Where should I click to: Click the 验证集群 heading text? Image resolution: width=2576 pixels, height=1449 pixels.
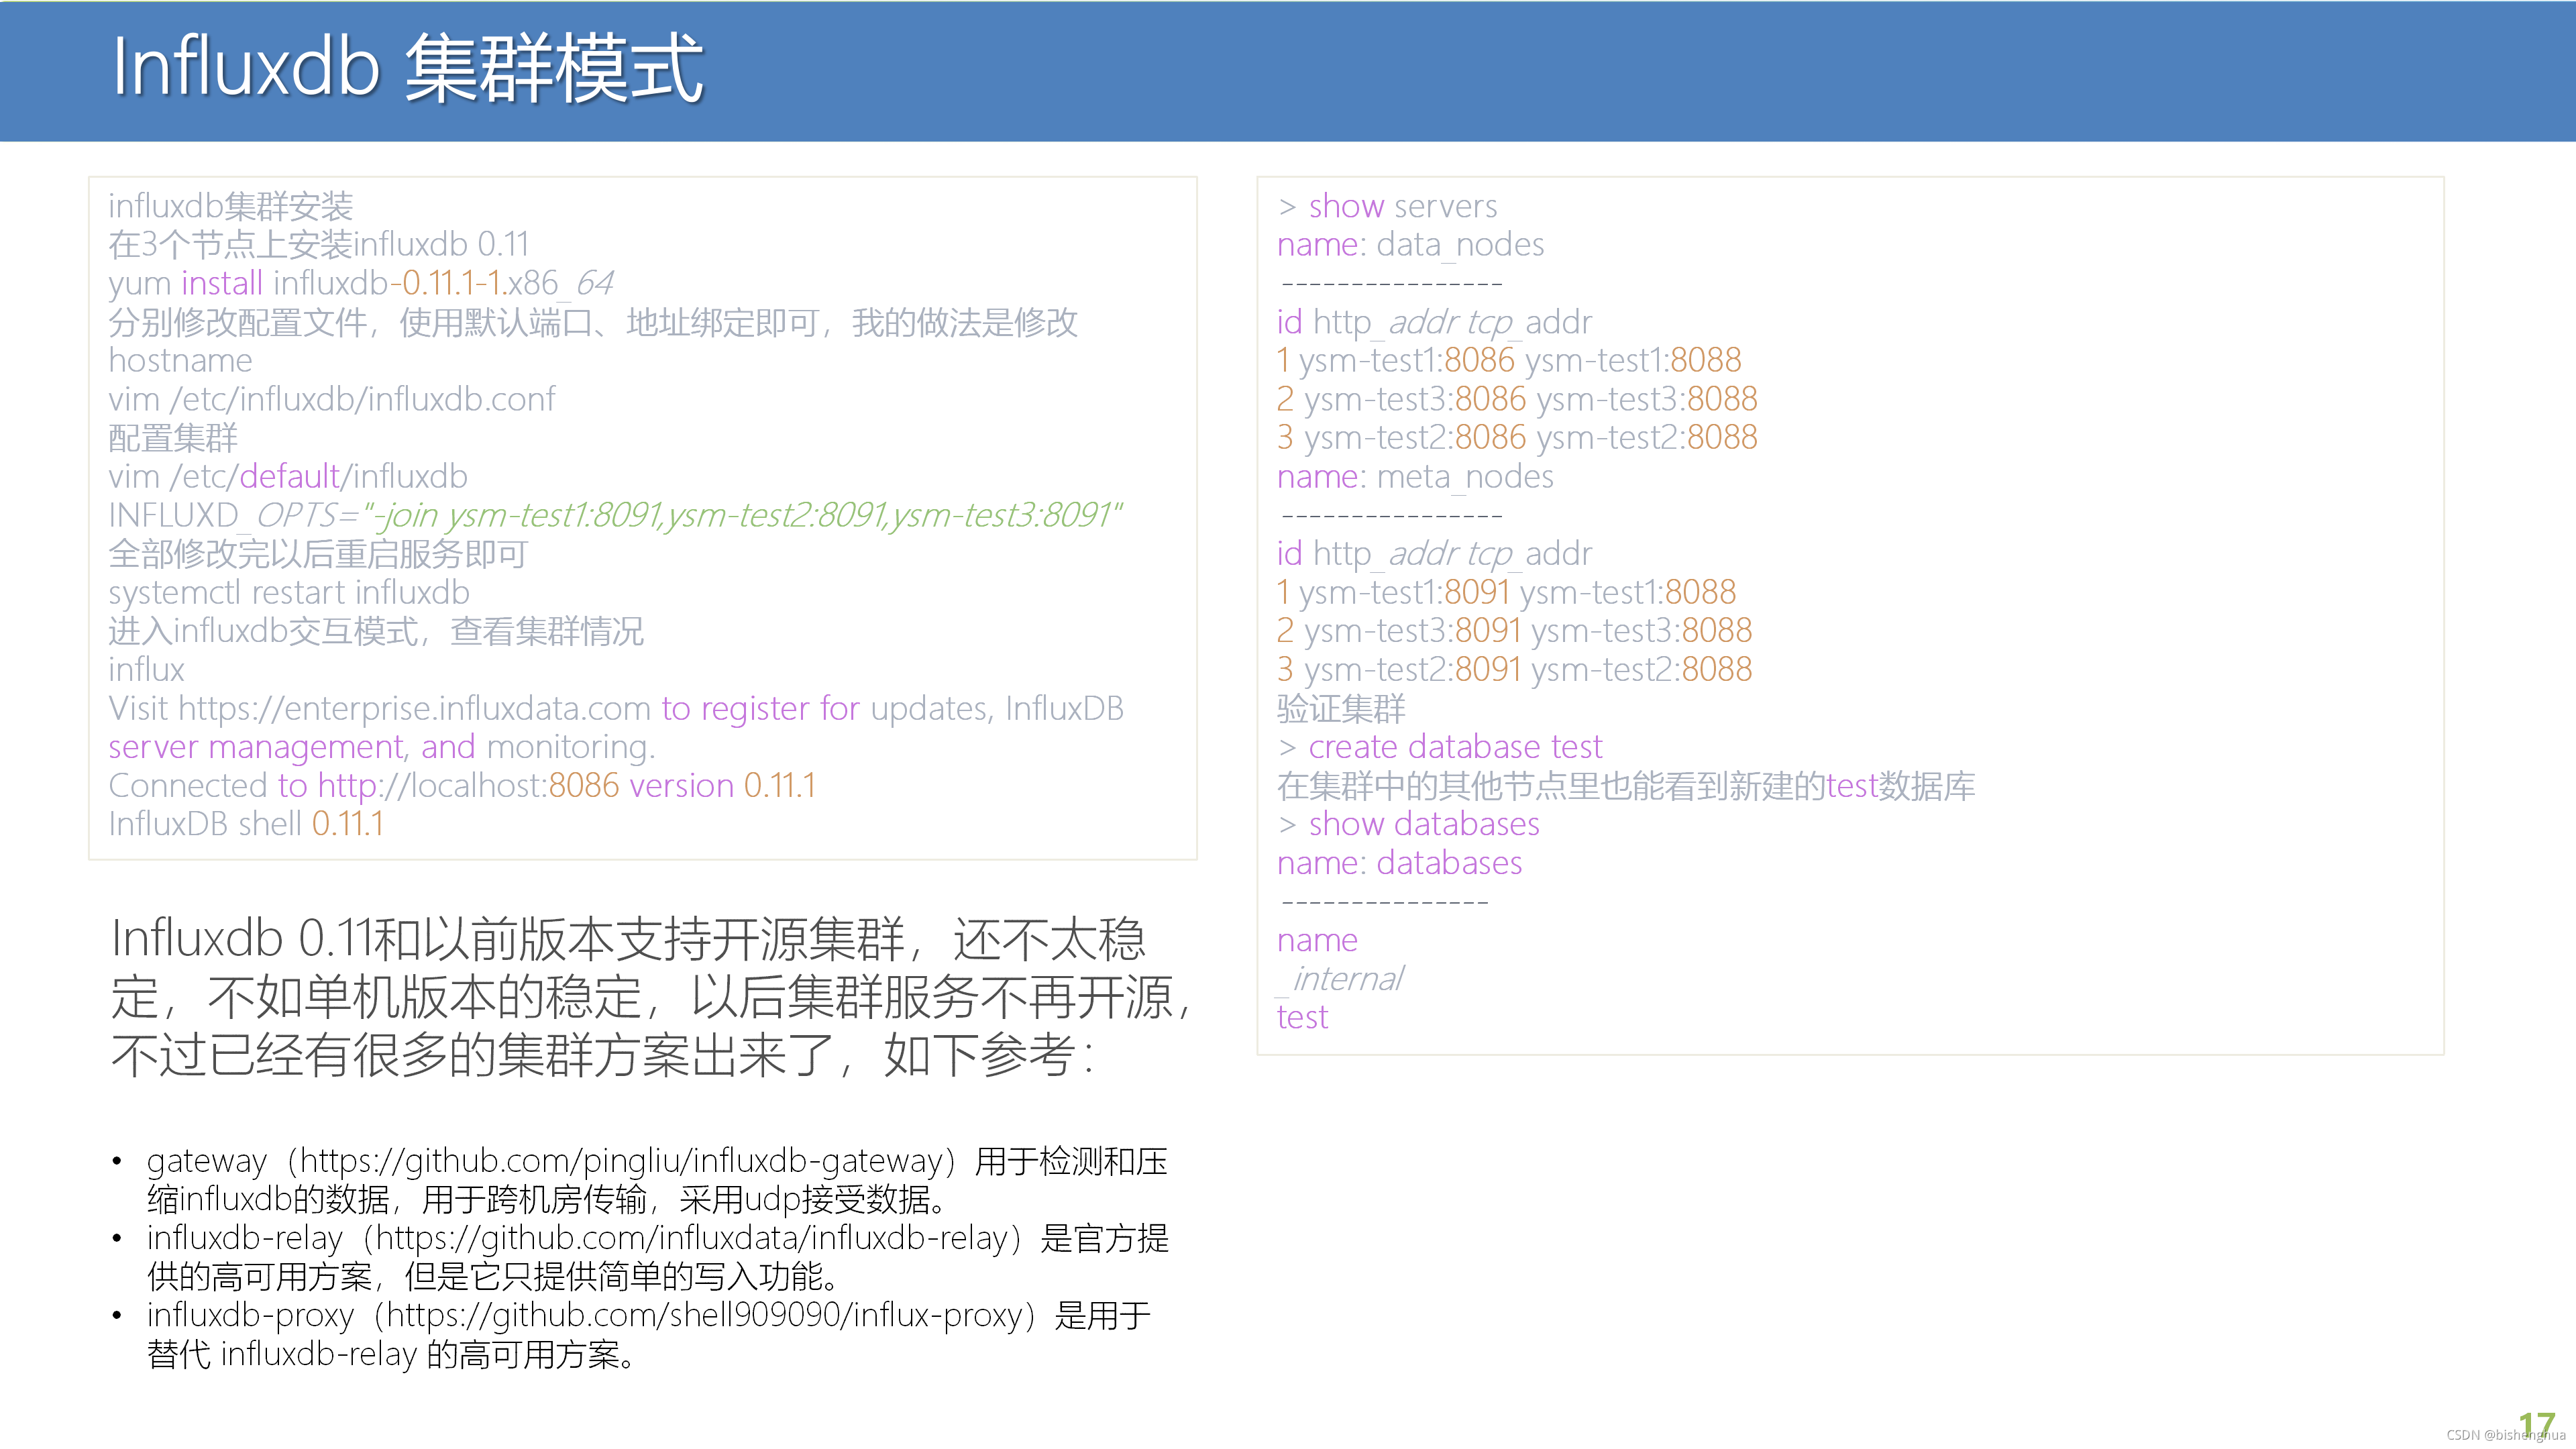coord(1341,708)
